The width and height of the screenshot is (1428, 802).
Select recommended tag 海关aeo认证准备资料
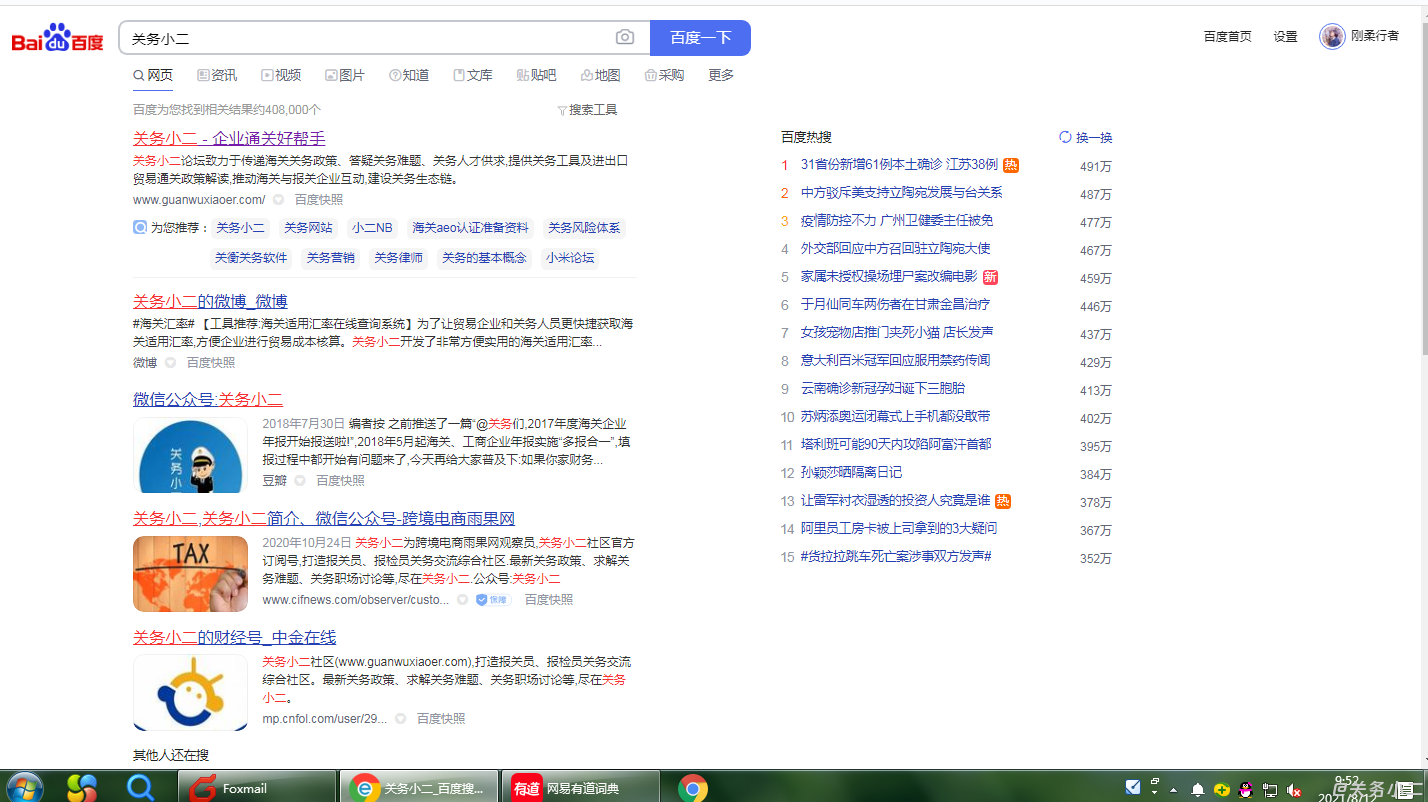[470, 228]
